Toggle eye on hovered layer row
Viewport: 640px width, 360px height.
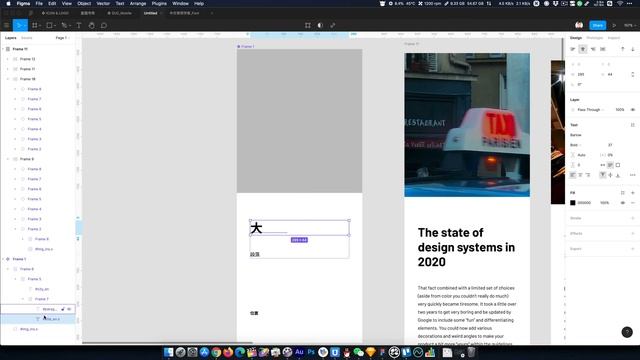point(69,309)
